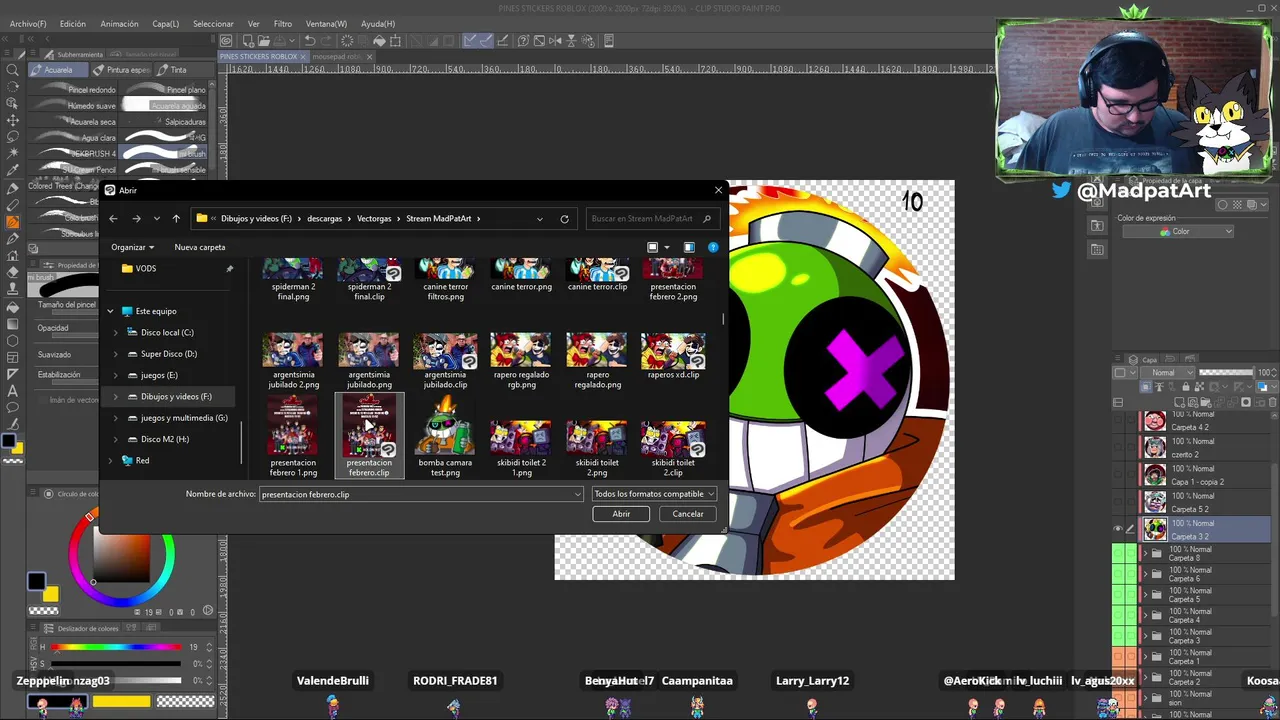This screenshot has height=720, width=1280.
Task: Select the Lasso selection tool
Action: coord(12,136)
